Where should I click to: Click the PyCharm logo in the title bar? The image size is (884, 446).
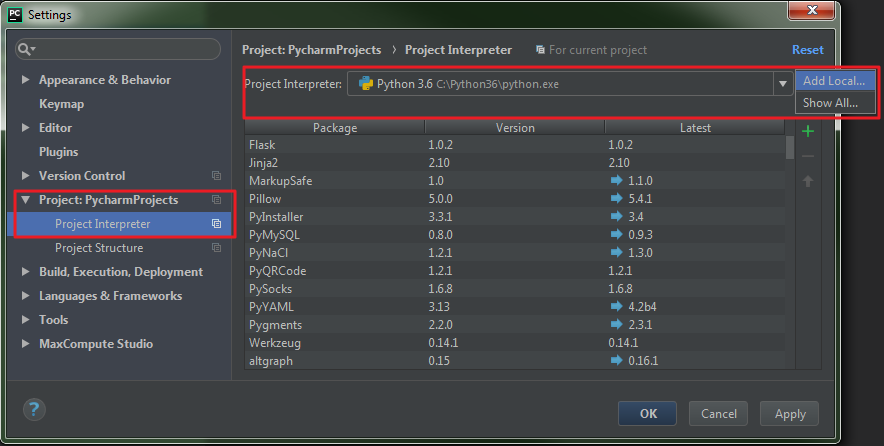[15, 15]
